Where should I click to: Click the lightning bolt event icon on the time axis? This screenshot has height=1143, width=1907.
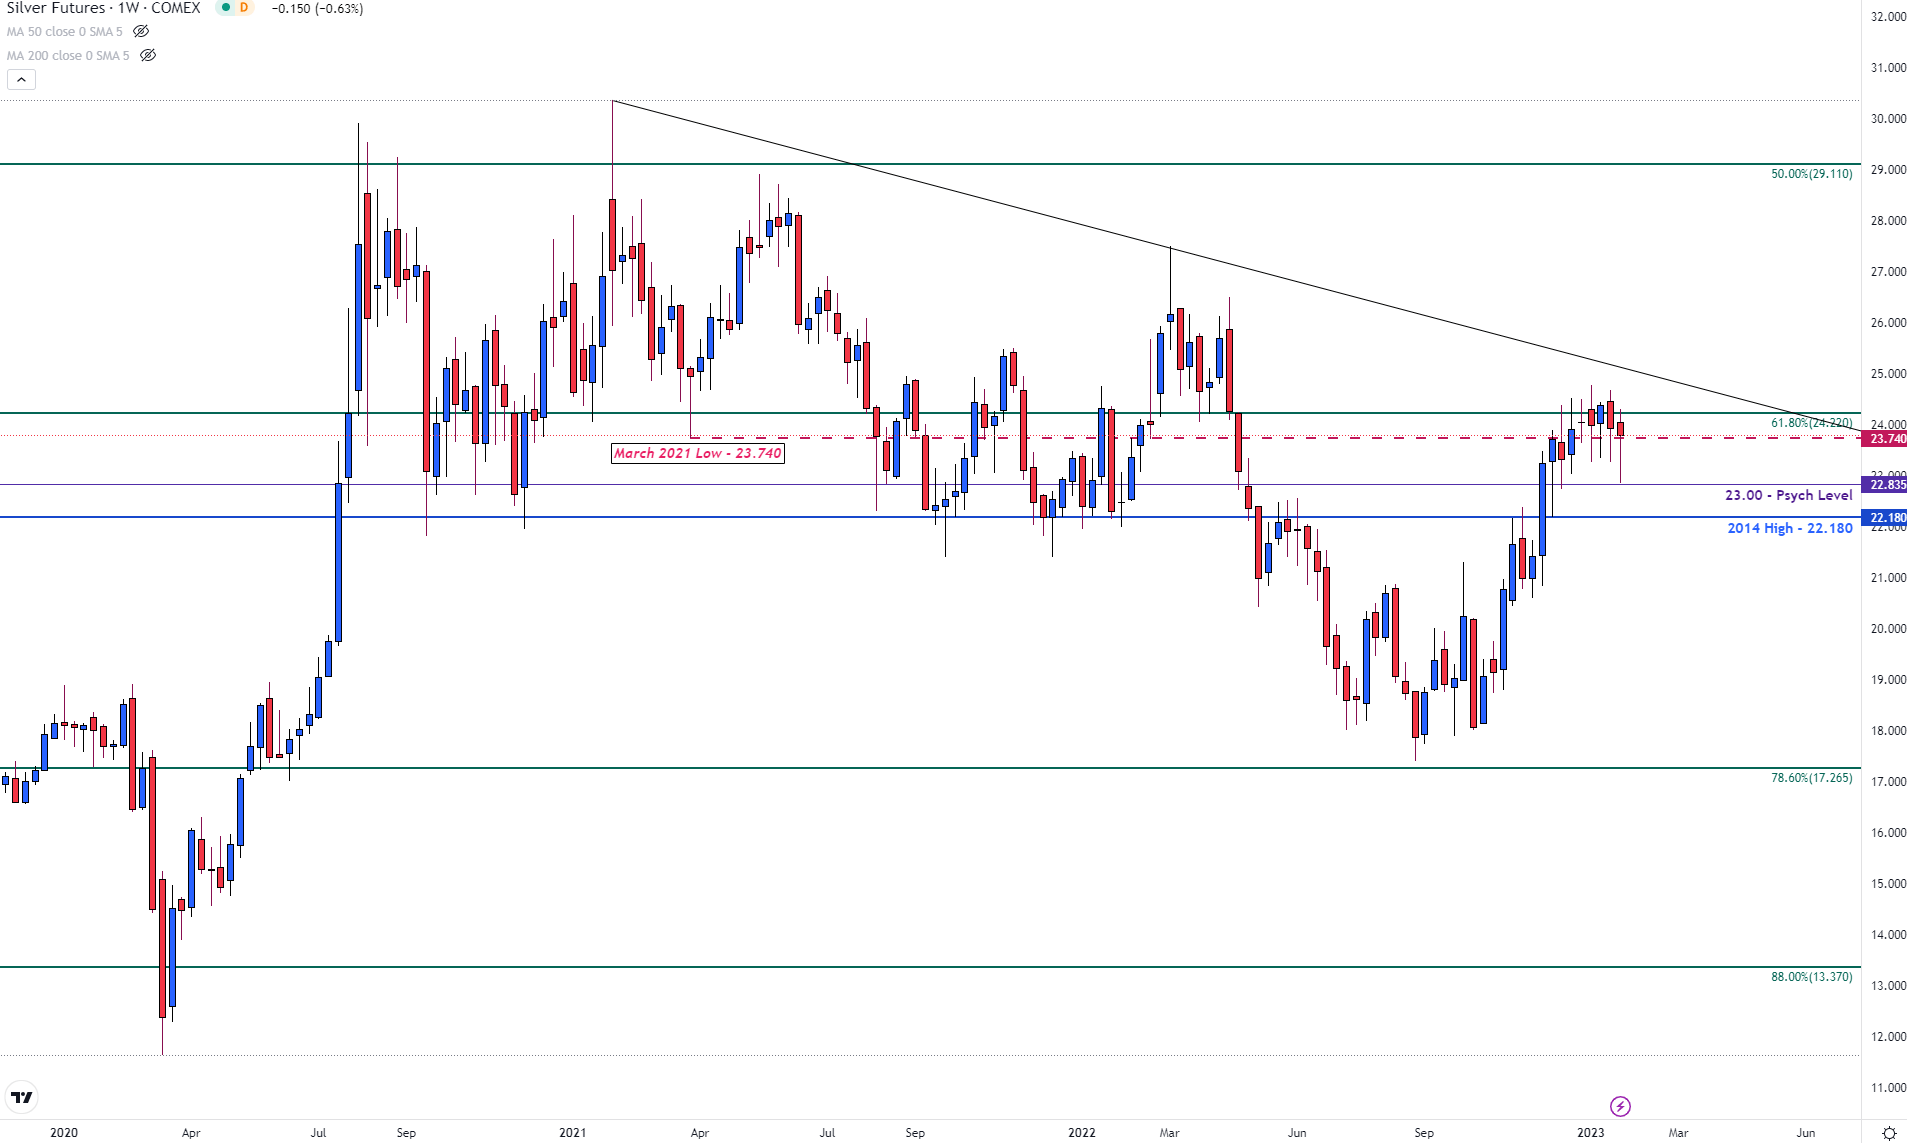click(x=1620, y=1106)
